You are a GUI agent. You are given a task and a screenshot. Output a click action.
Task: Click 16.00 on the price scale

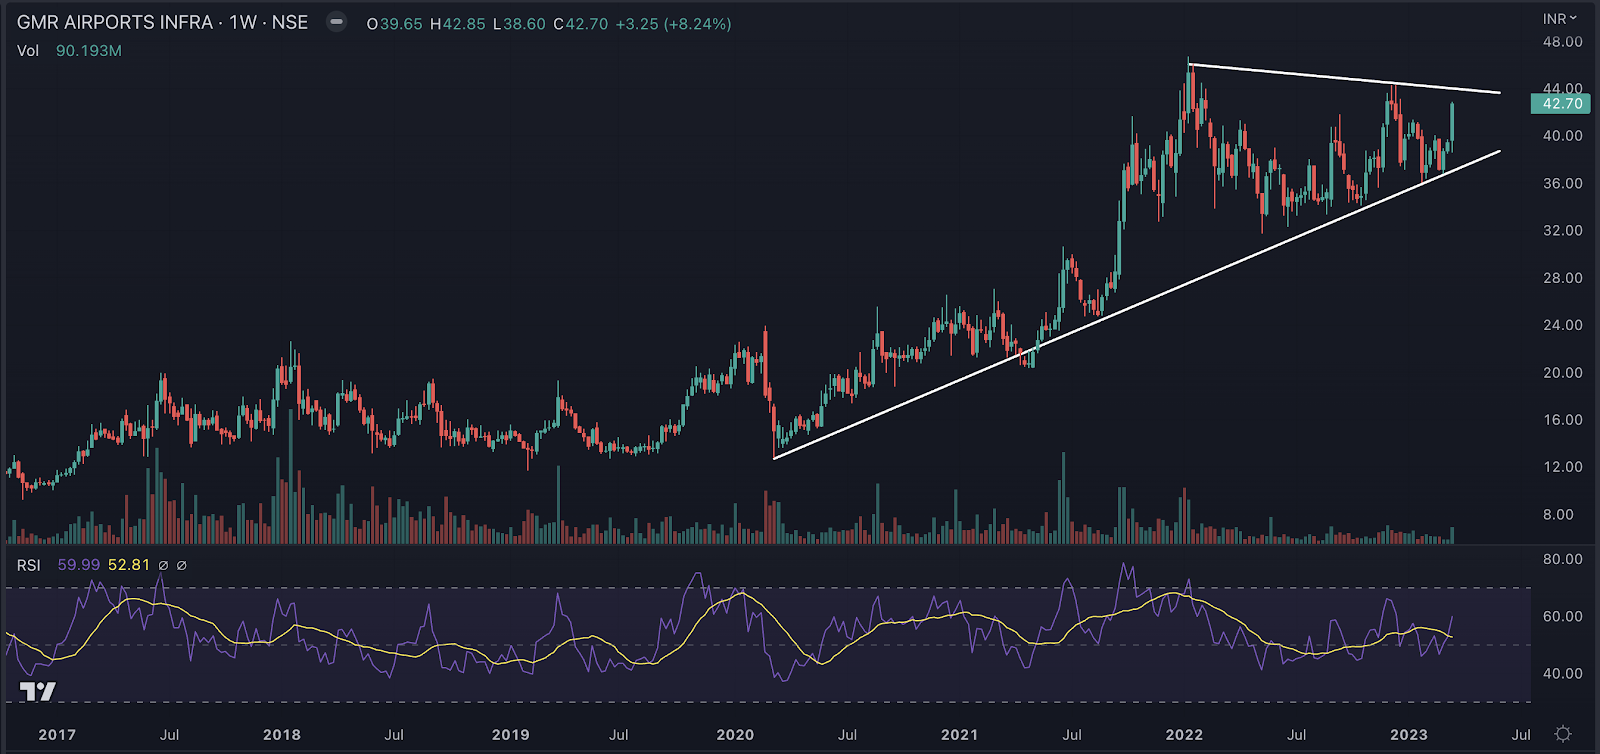pyautogui.click(x=1562, y=420)
